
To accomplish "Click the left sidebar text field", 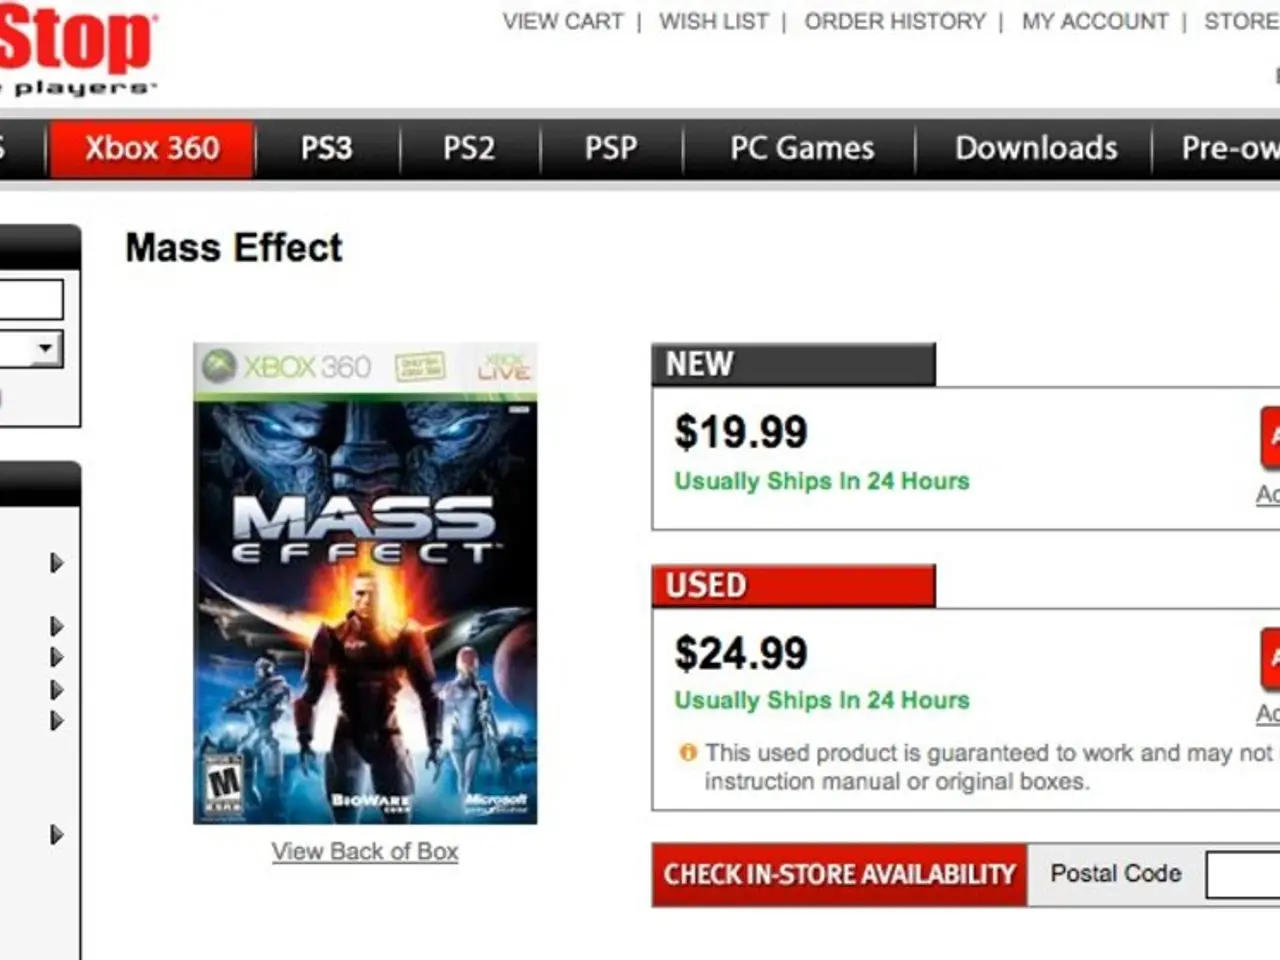I will click(x=30, y=299).
